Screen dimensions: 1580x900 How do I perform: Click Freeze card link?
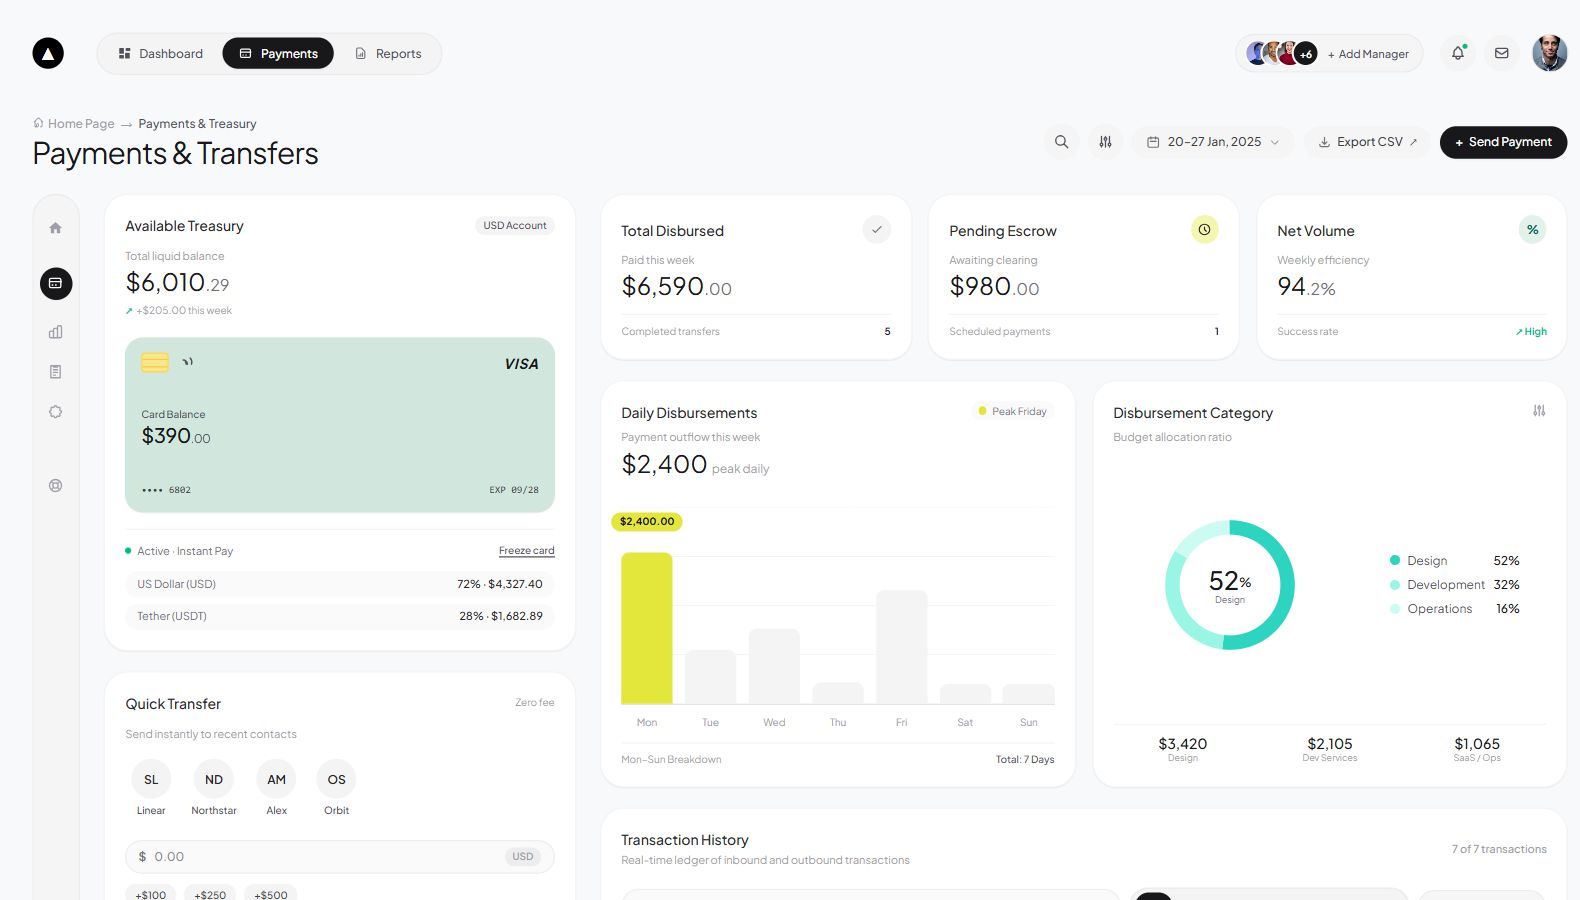(527, 551)
